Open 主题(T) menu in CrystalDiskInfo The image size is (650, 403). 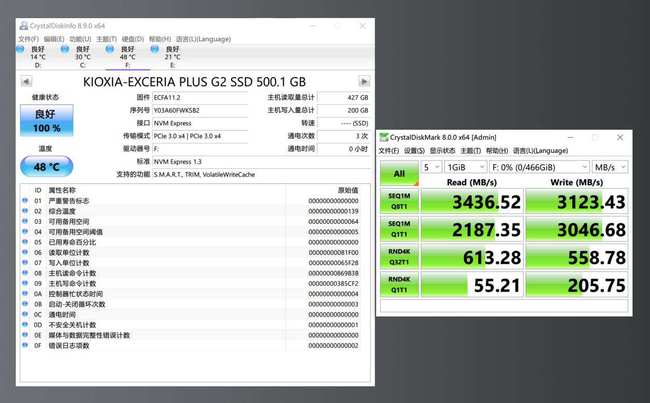[107, 39]
